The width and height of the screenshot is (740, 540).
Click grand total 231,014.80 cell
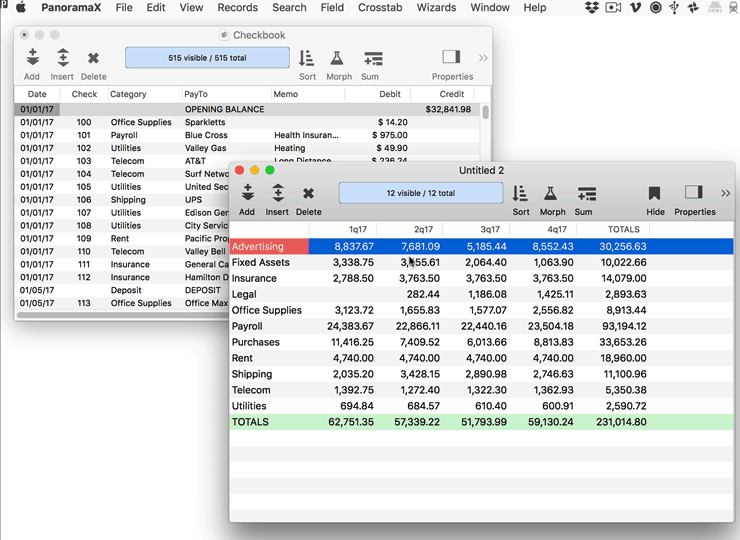point(621,422)
